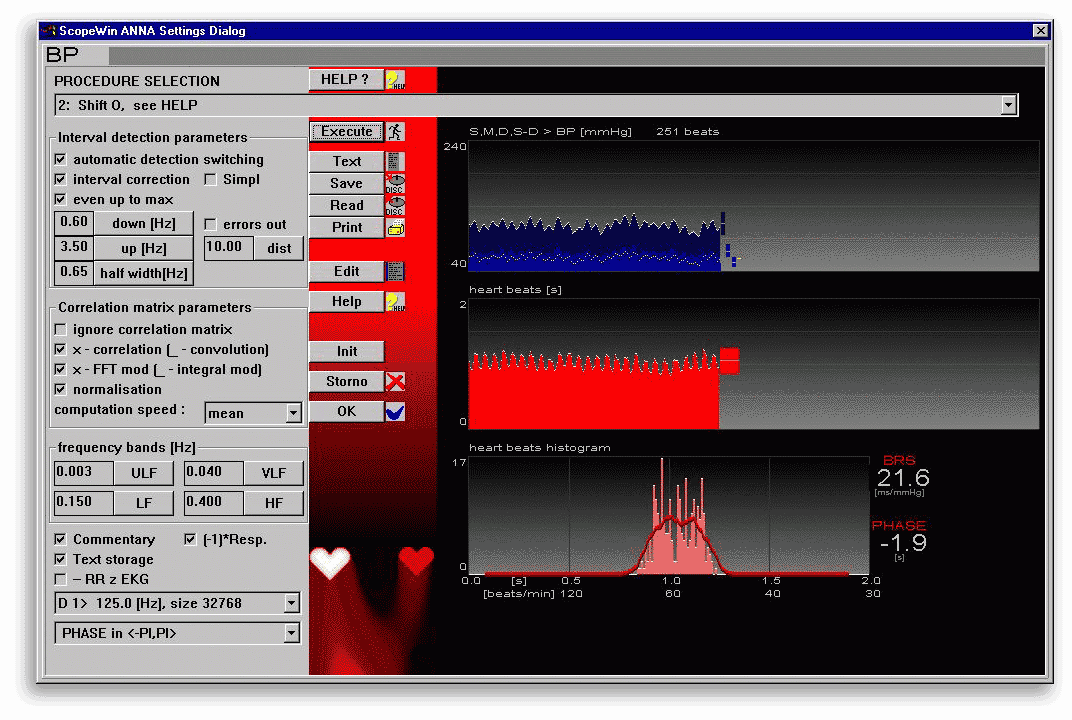1072x720 pixels.
Task: Click the half width field showing 0.65
Action: 74,273
